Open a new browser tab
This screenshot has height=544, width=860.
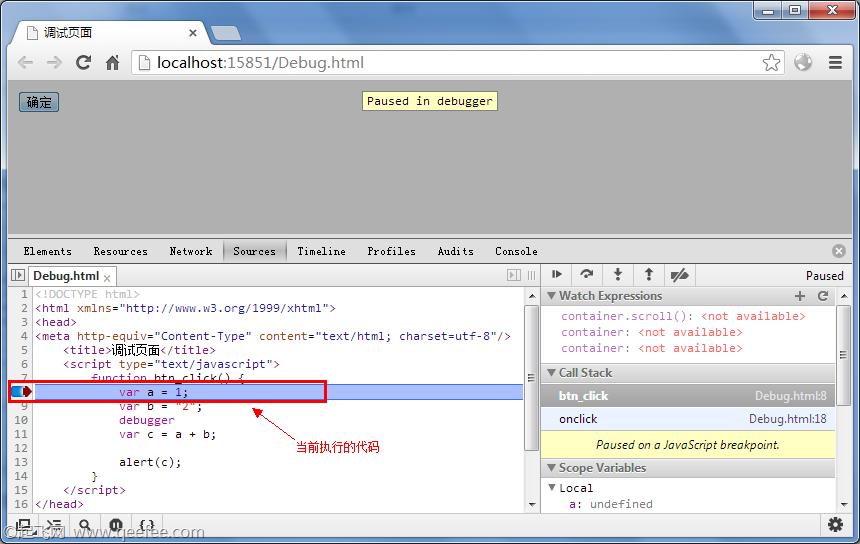pyautogui.click(x=226, y=33)
